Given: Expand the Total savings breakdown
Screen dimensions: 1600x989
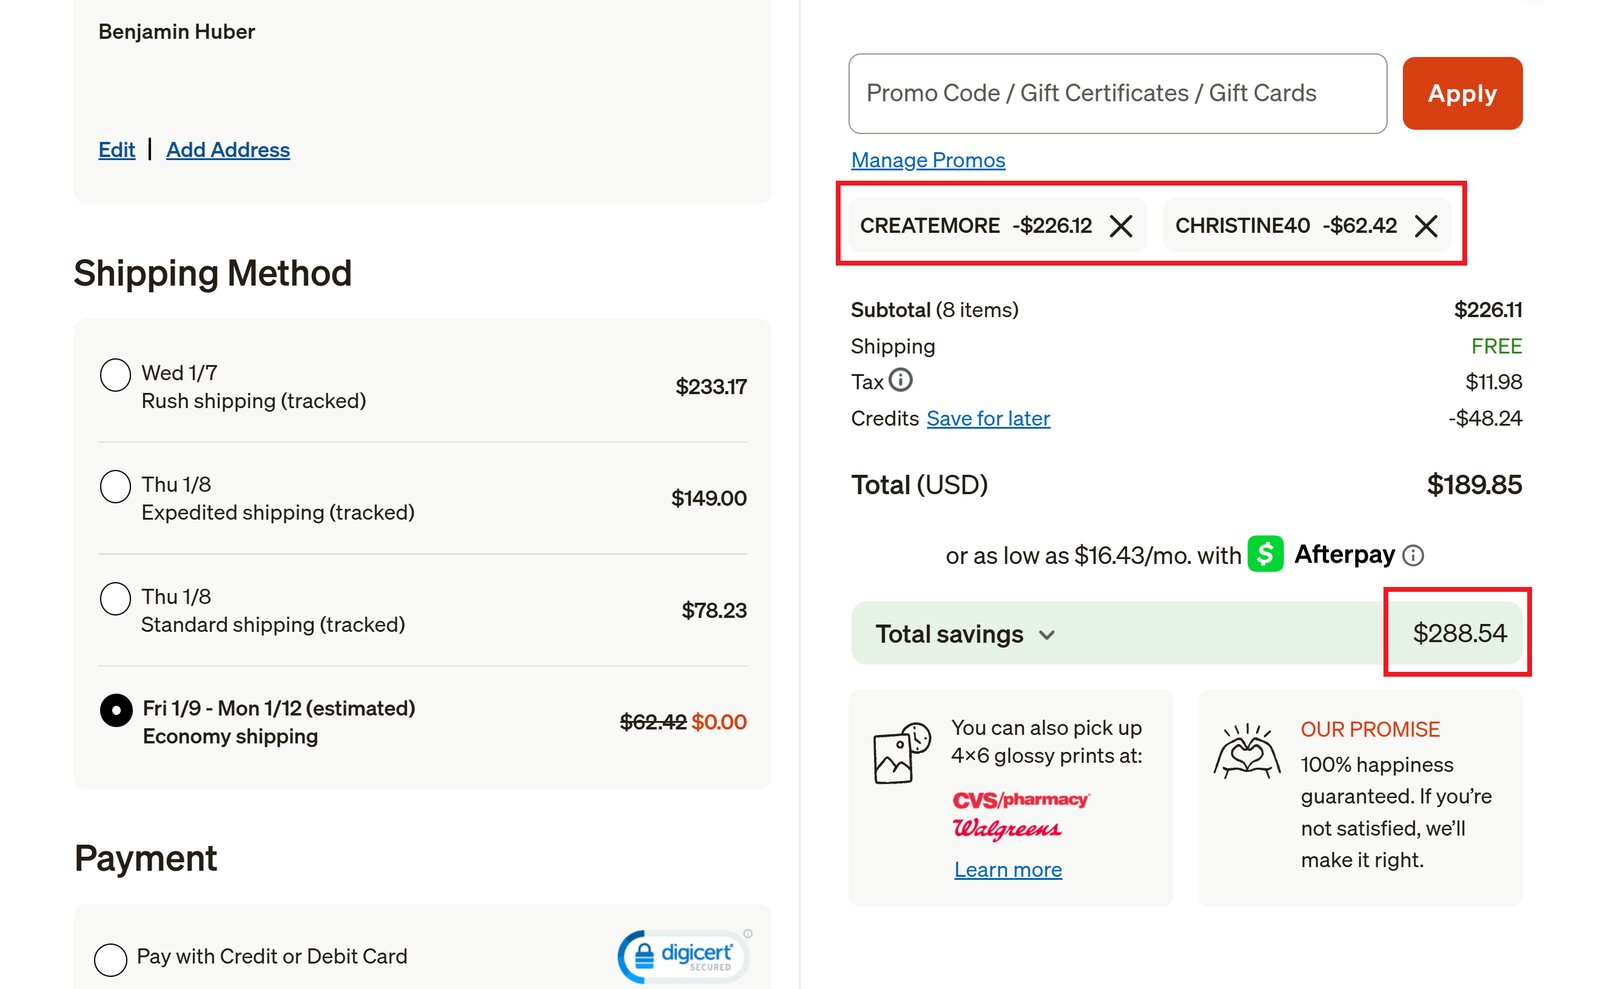Looking at the screenshot, I should pyautogui.click(x=1047, y=634).
